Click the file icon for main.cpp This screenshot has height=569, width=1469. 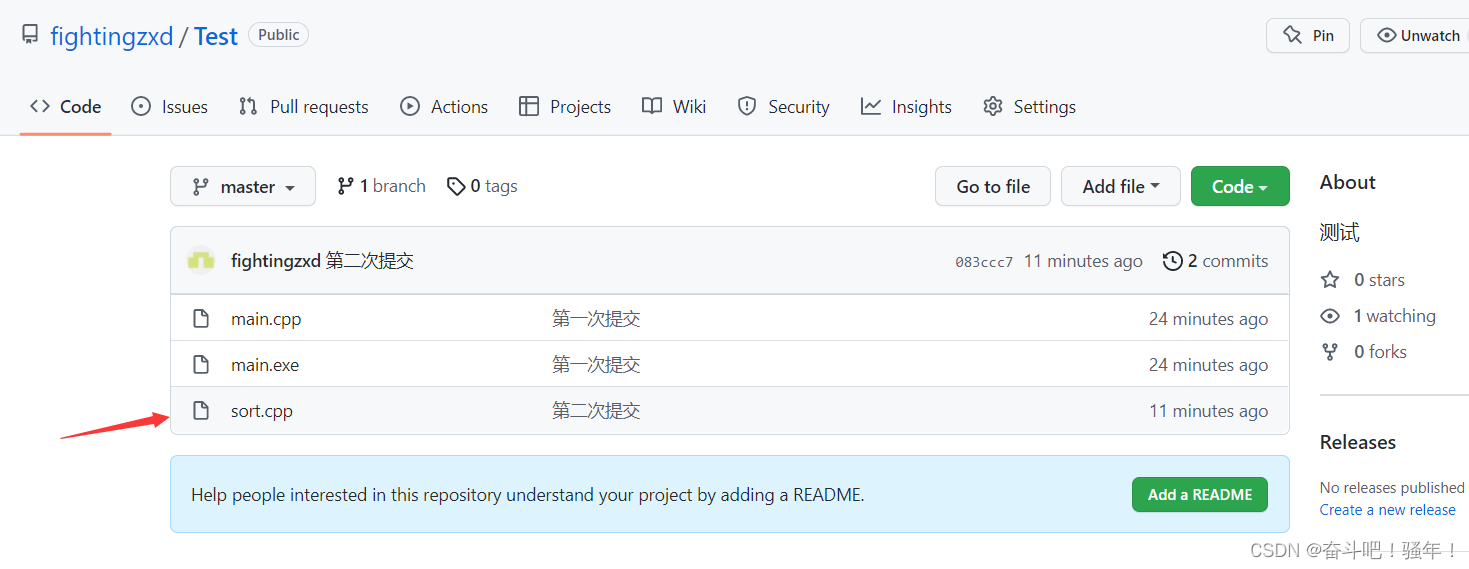(201, 319)
